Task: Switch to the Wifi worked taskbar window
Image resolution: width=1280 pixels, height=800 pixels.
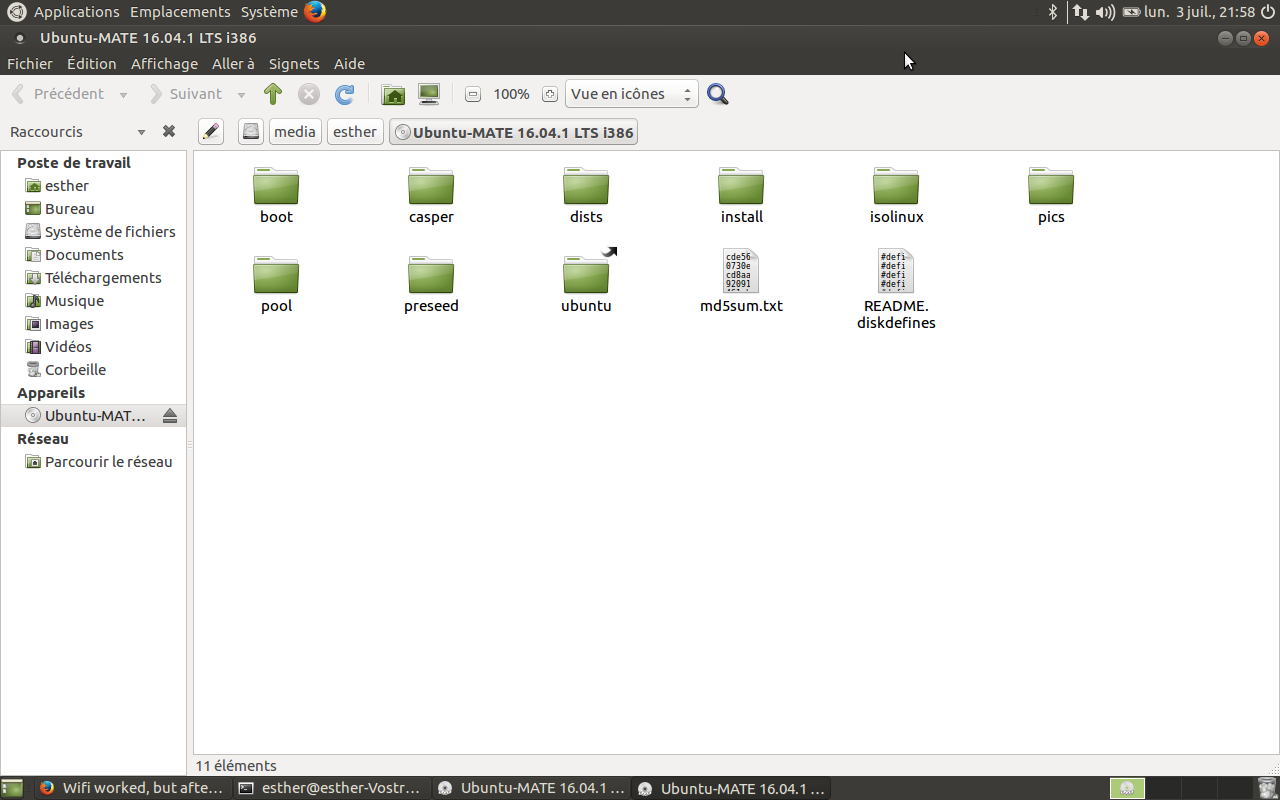Action: click(132, 788)
